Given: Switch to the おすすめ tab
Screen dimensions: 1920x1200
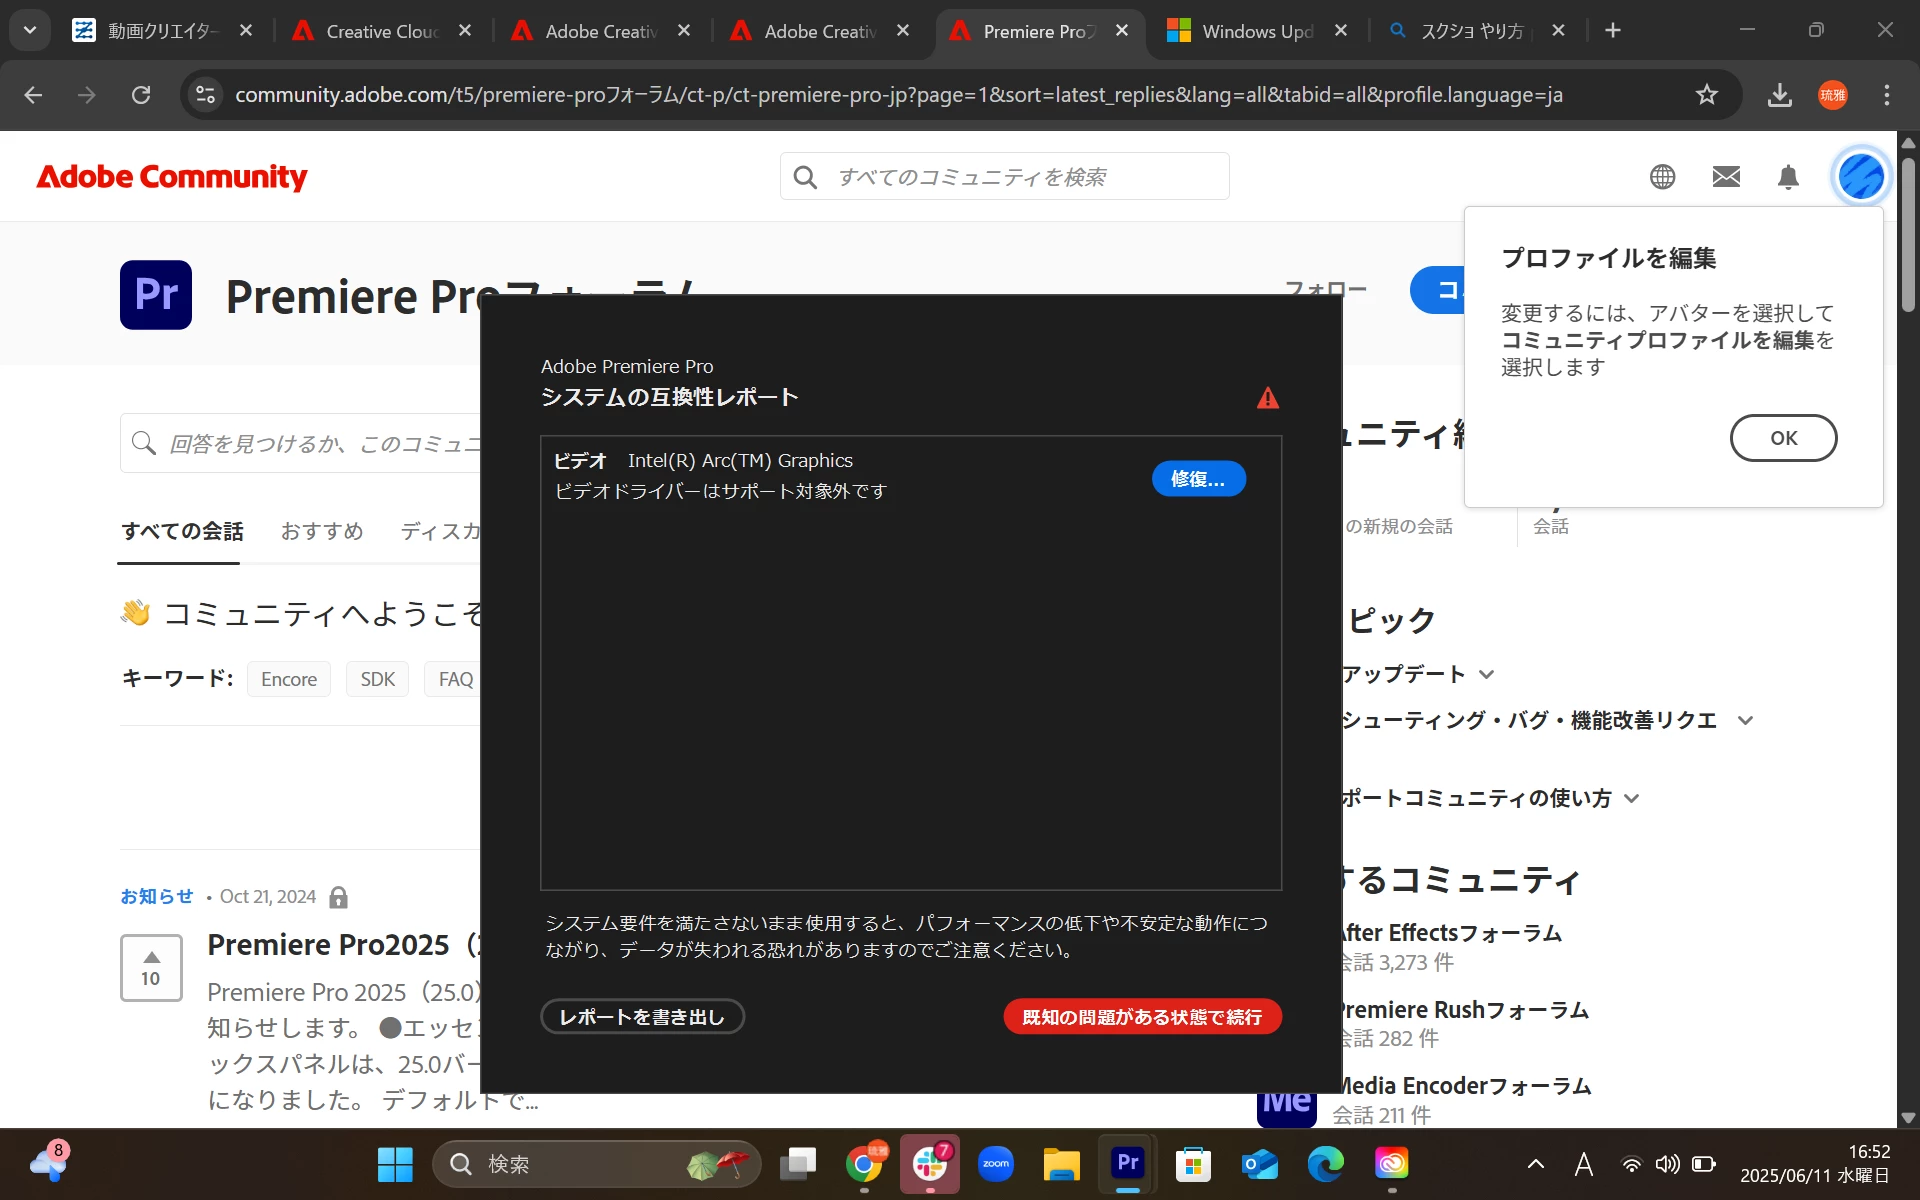Looking at the screenshot, I should point(321,531).
